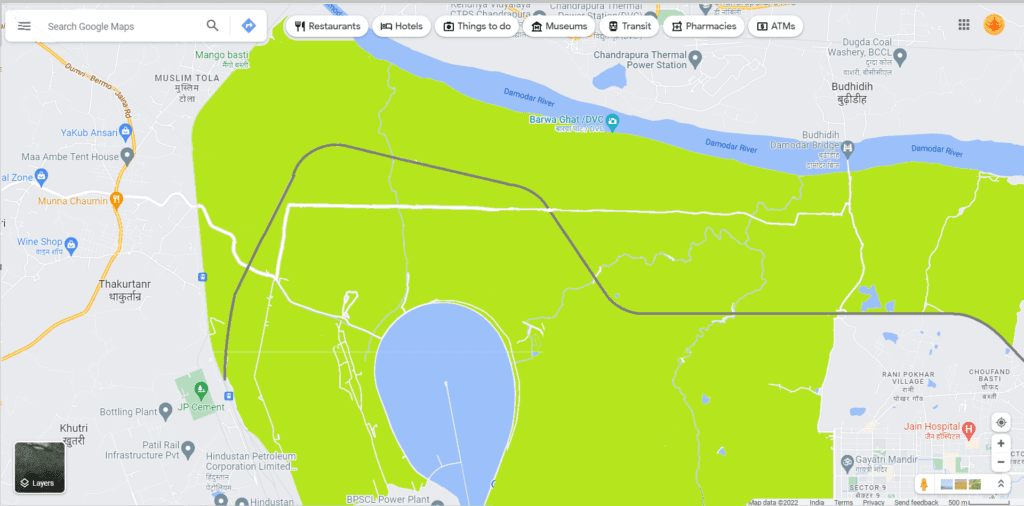The image size is (1024, 506).
Task: Click Bottling Plant pin
Action: pos(166,411)
